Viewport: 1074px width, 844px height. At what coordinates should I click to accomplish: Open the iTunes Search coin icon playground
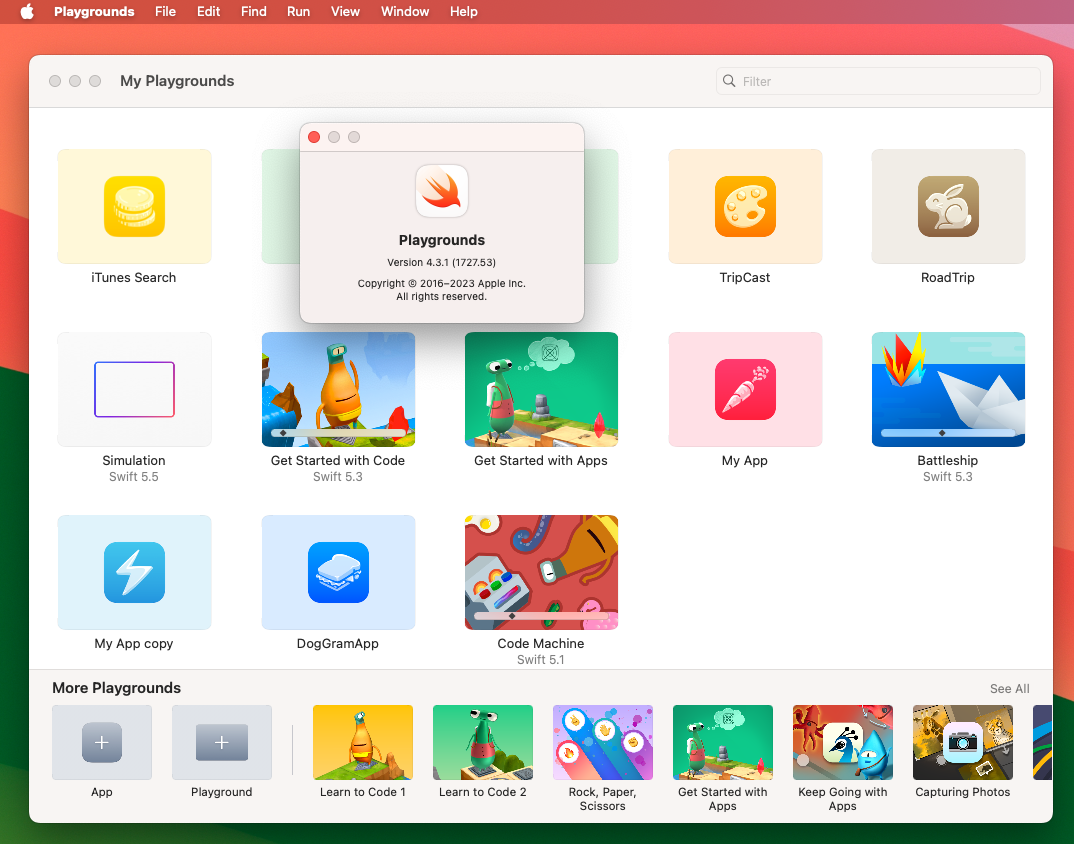click(x=134, y=206)
